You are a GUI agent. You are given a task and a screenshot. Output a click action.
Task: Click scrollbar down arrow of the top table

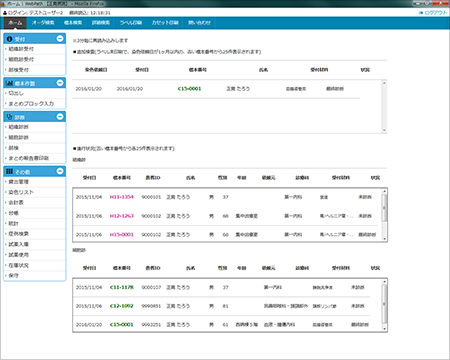click(384, 130)
